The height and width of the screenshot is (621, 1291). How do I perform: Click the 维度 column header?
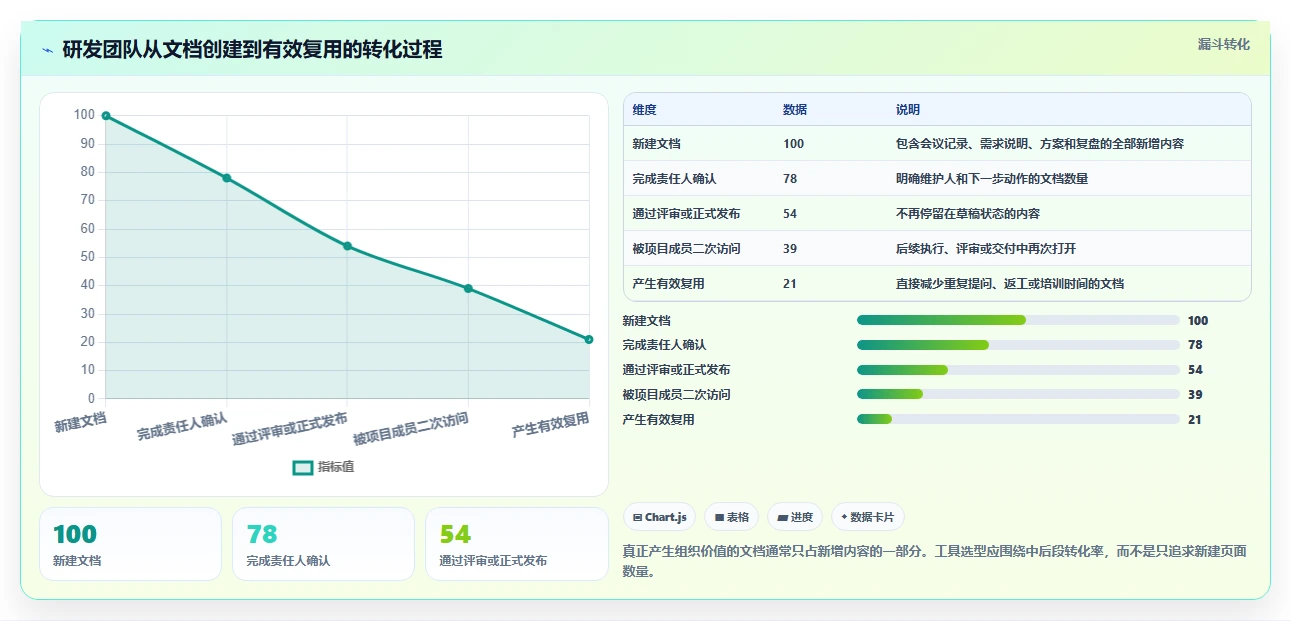tap(645, 110)
